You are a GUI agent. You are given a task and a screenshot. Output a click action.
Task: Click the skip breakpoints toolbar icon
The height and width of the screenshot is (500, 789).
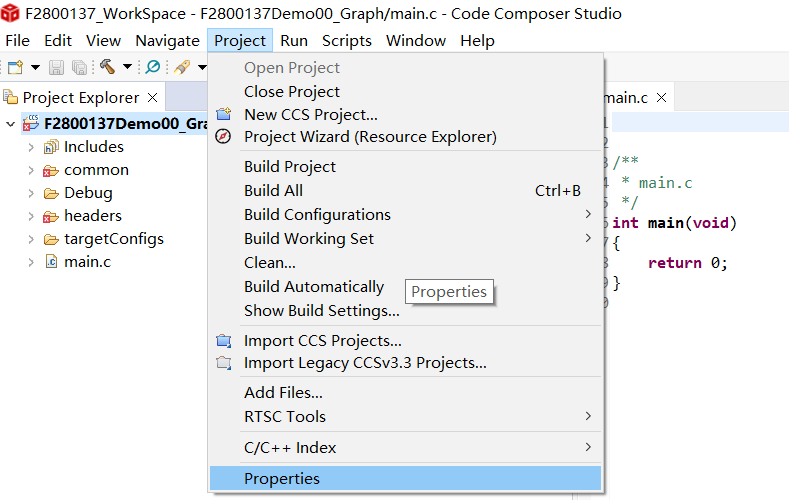coord(152,66)
